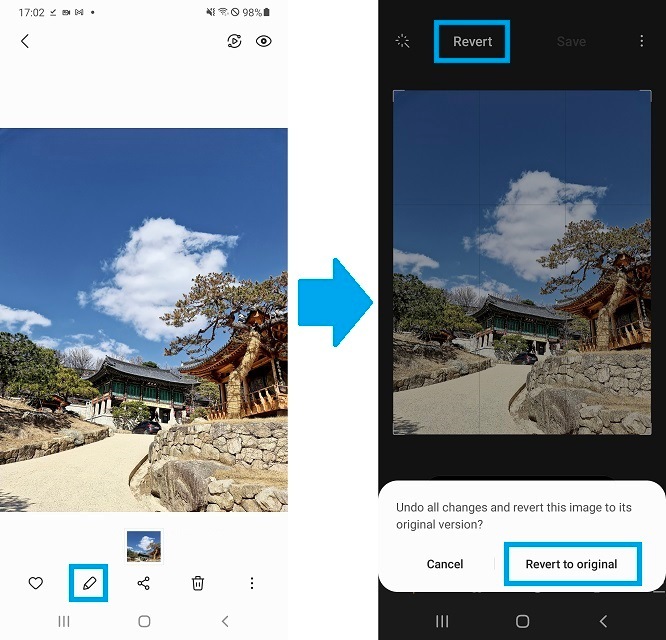
Task: Tap Cancel in the revert dialog
Action: (445, 564)
